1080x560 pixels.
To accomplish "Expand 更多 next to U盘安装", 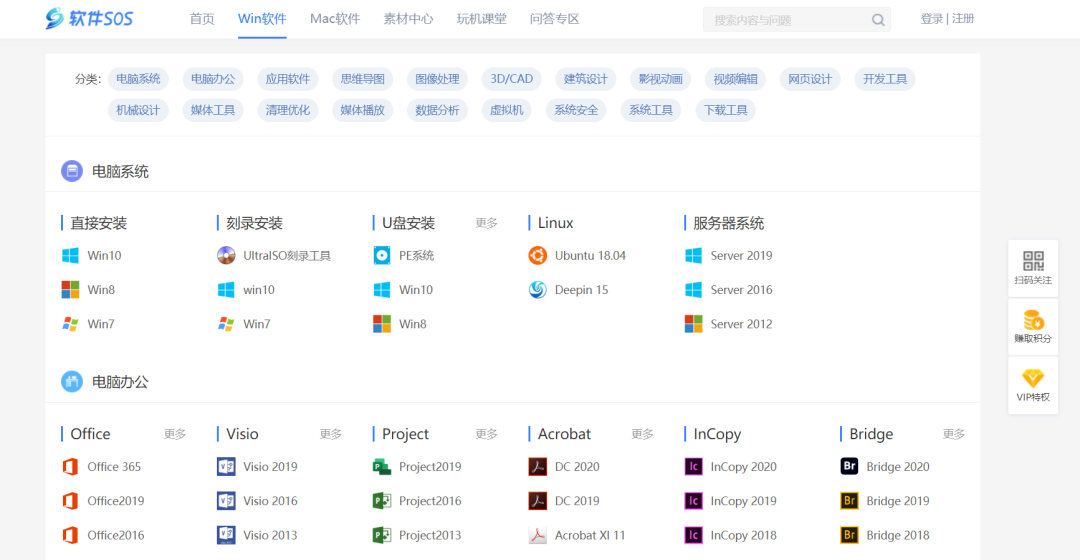I will pyautogui.click(x=487, y=223).
